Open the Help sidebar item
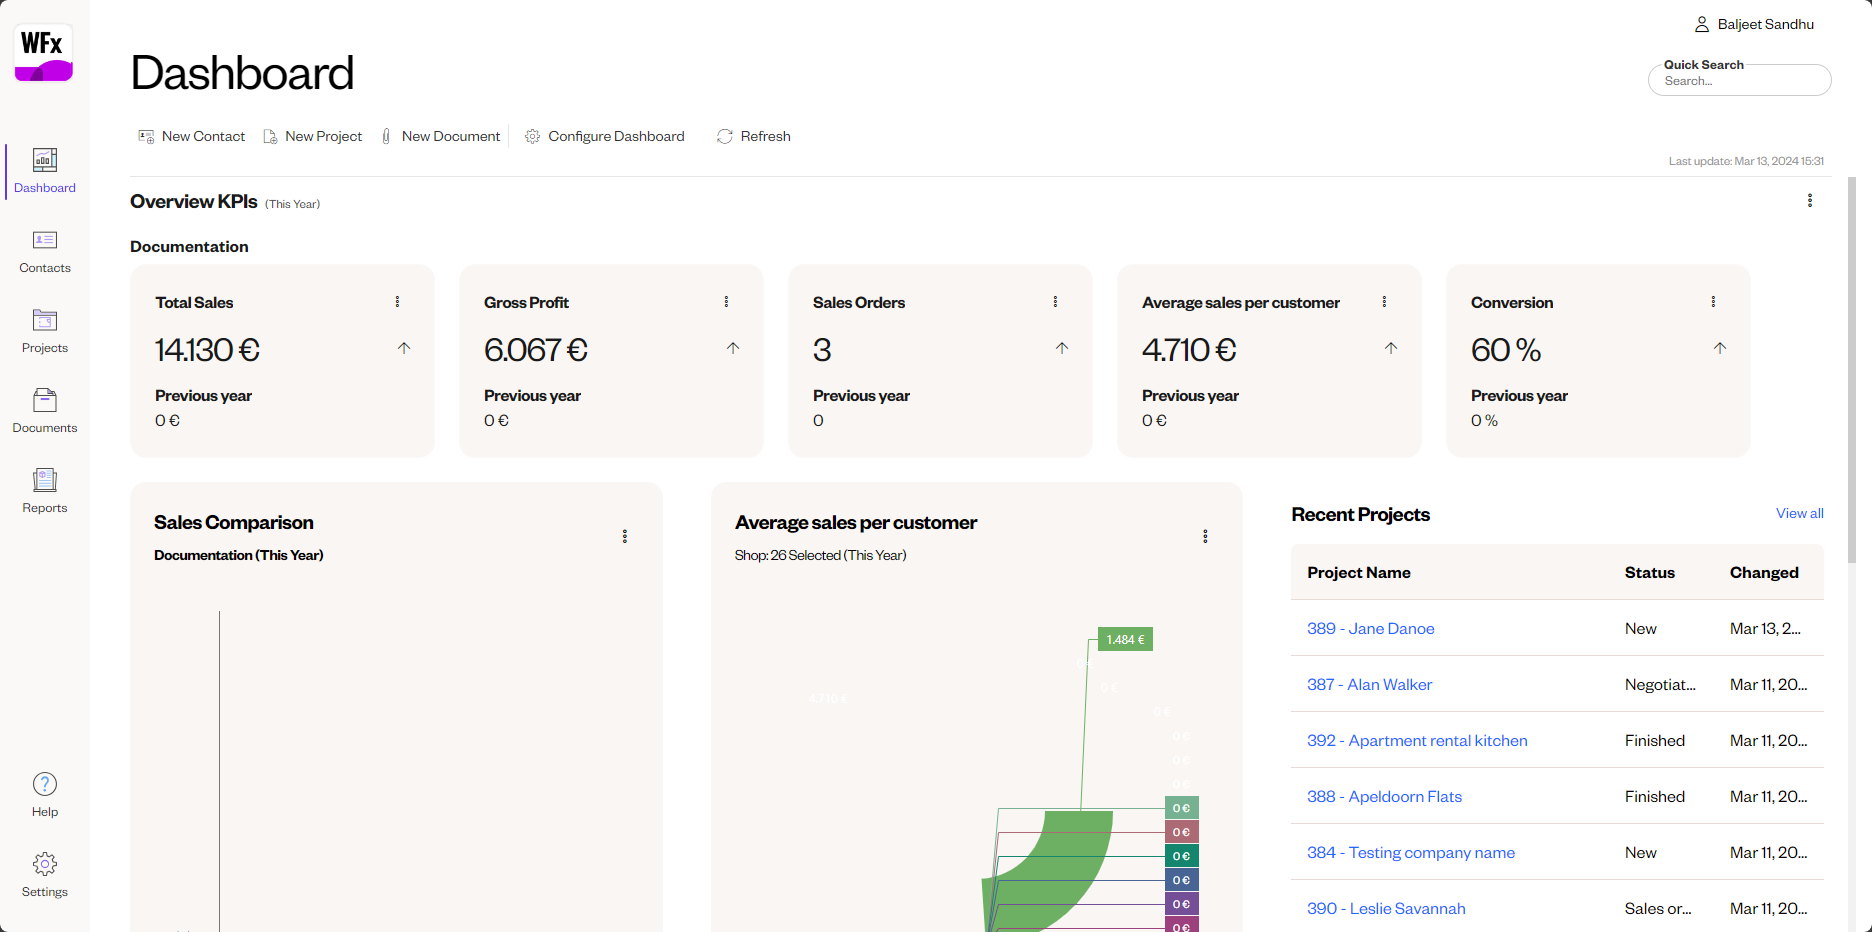 [x=45, y=795]
